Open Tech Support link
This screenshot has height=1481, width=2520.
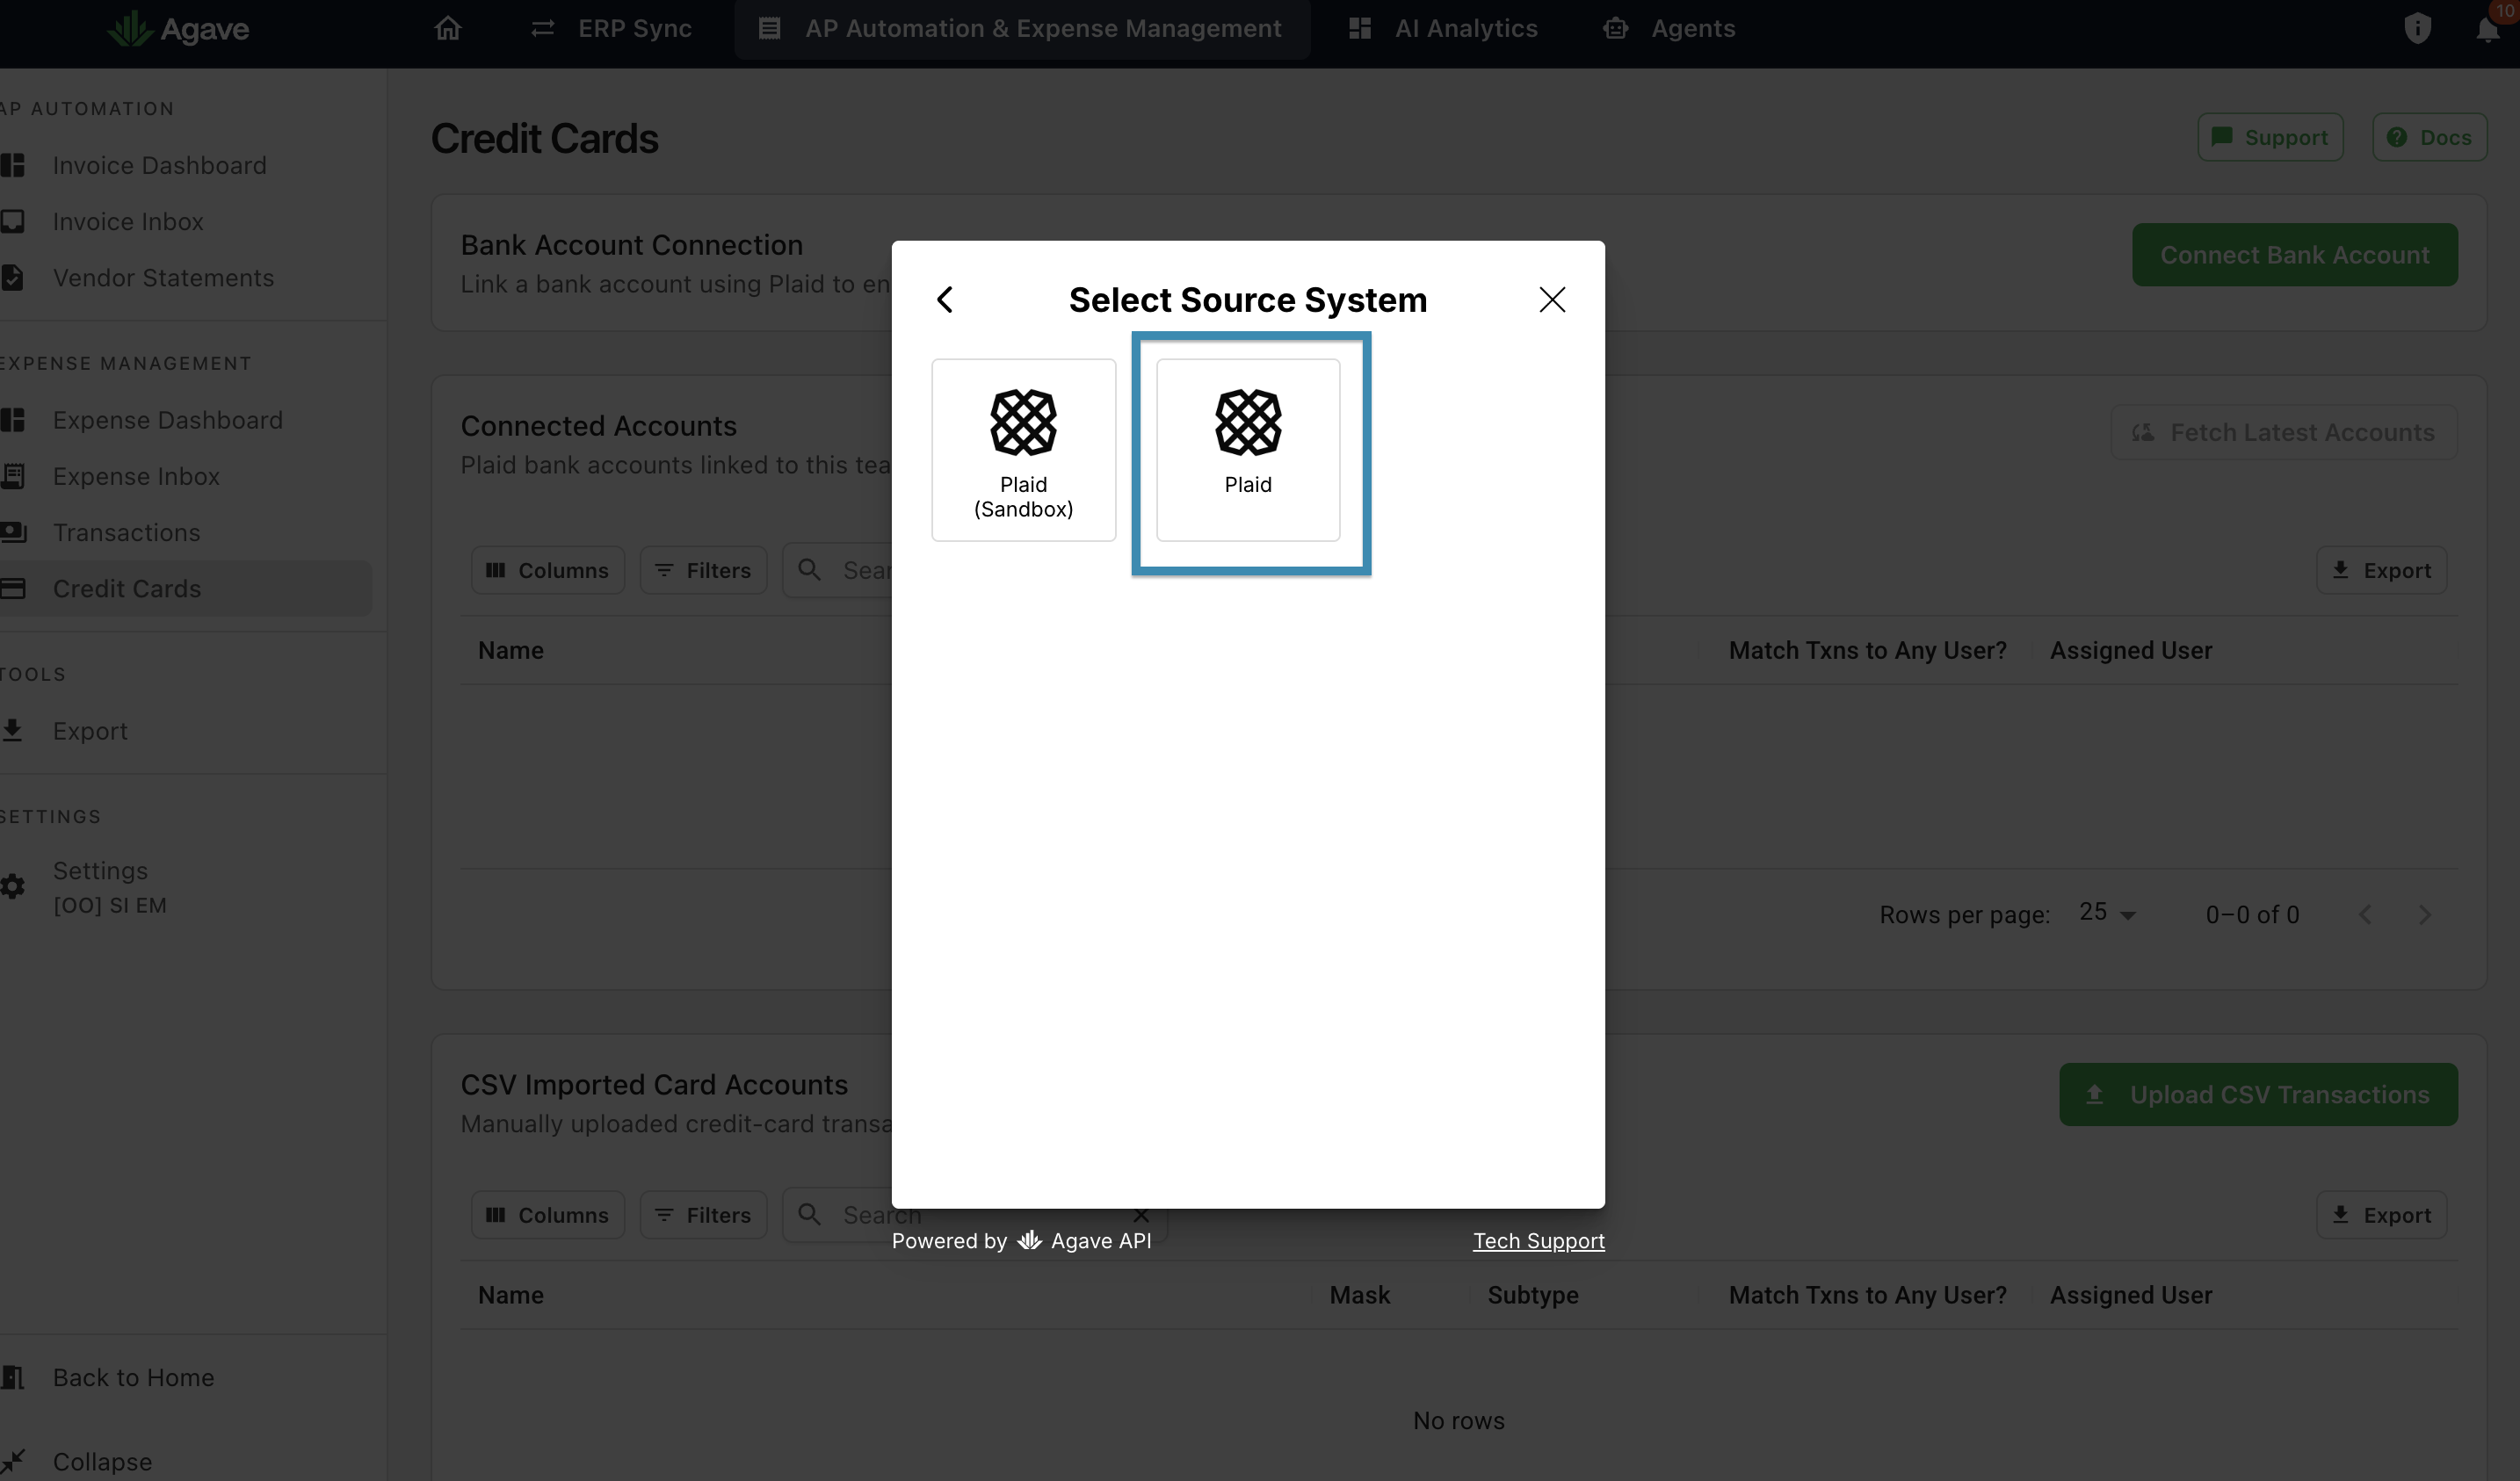coord(1538,1241)
